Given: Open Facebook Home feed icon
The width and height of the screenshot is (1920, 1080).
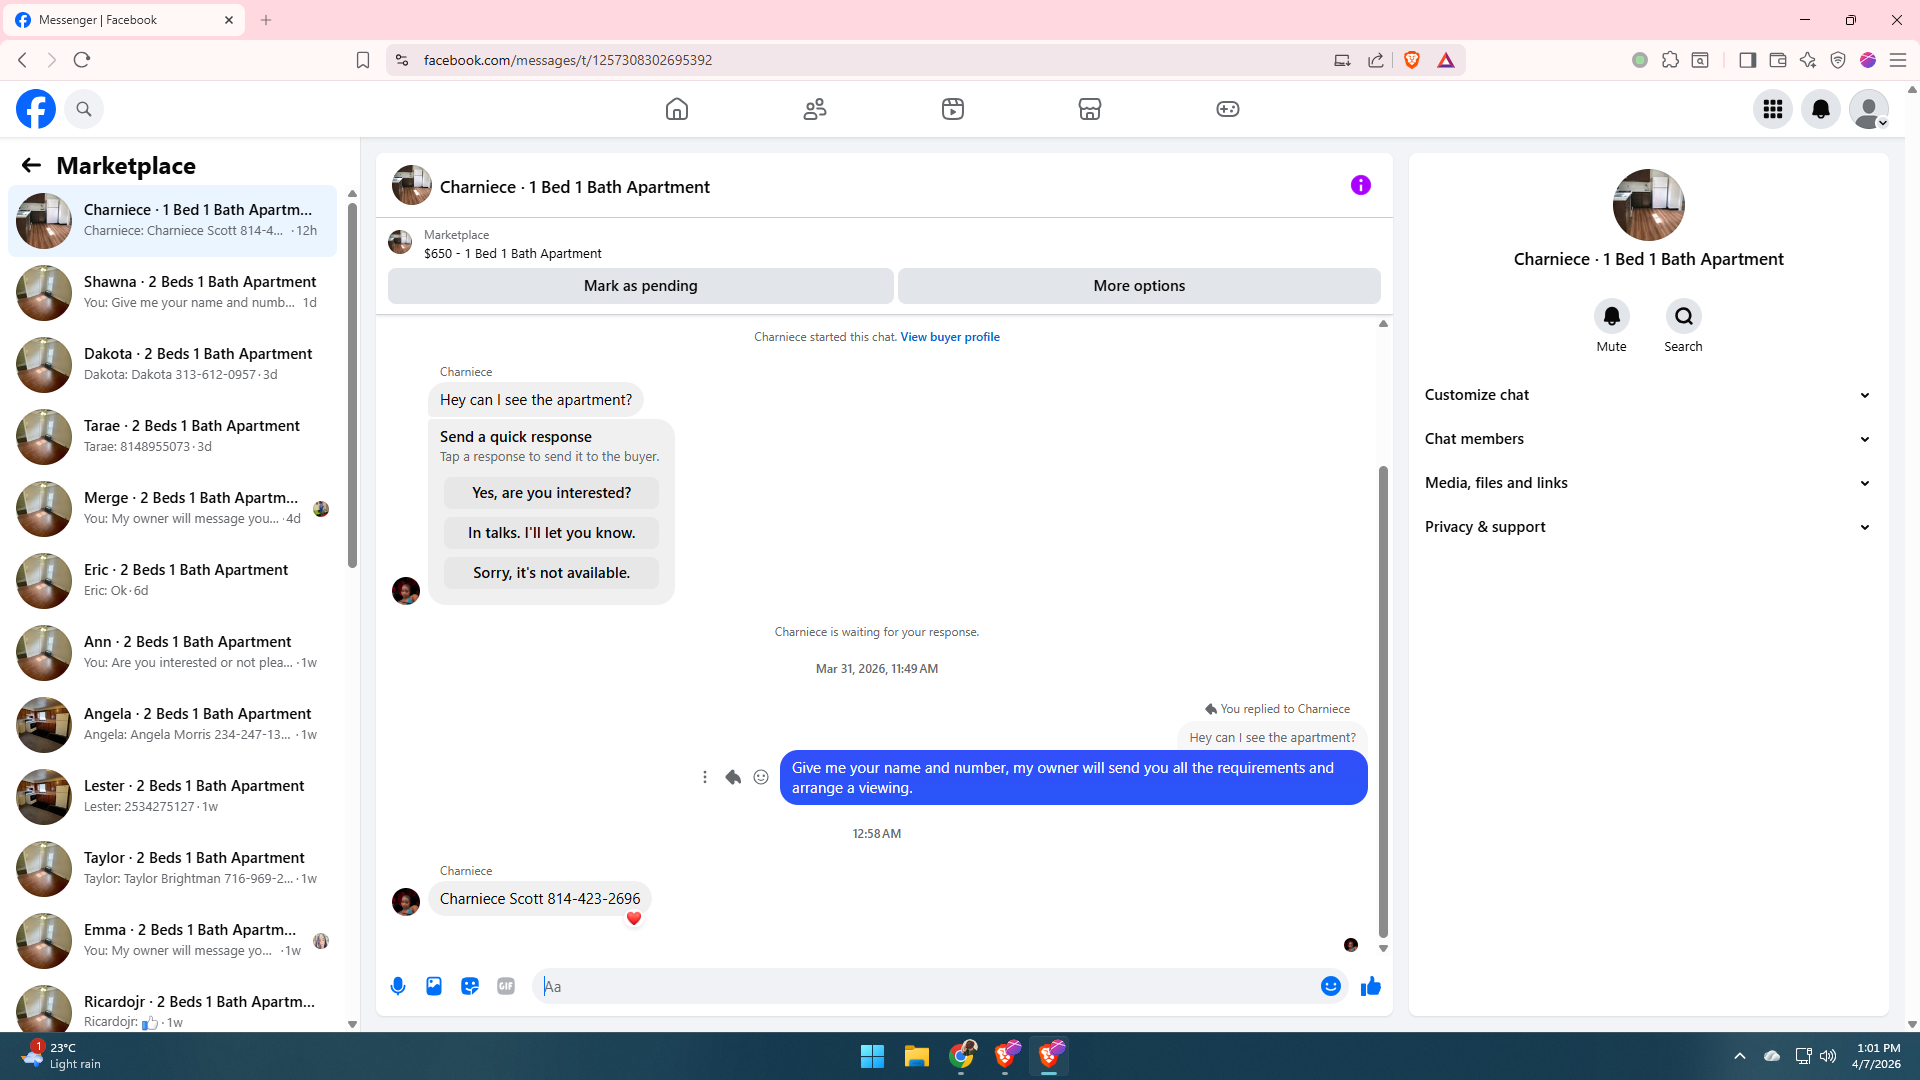Looking at the screenshot, I should click(677, 109).
